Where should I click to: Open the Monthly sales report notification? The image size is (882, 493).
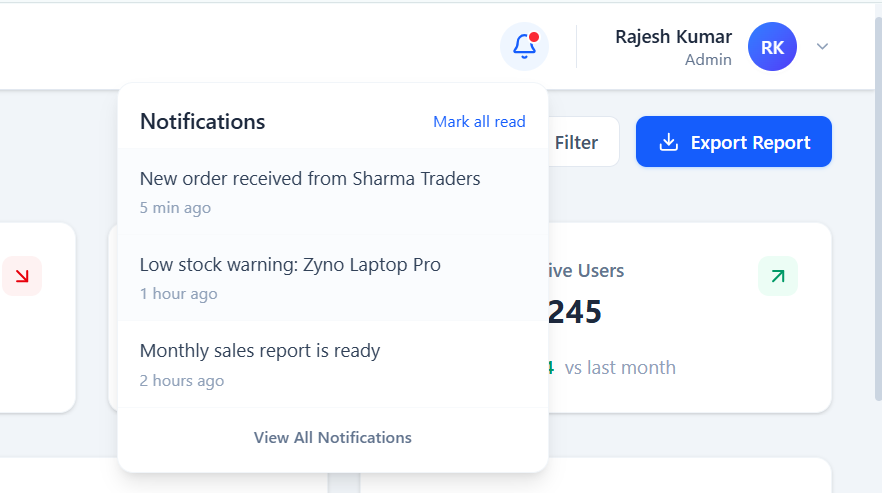(260, 351)
